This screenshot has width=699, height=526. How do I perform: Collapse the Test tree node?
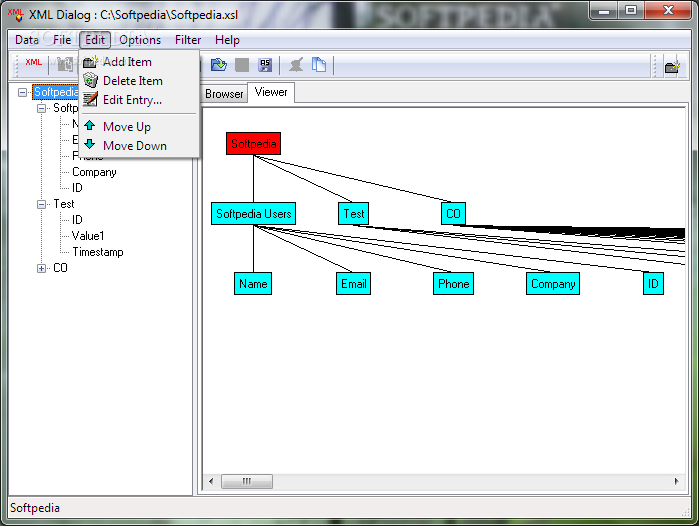pyautogui.click(x=41, y=205)
